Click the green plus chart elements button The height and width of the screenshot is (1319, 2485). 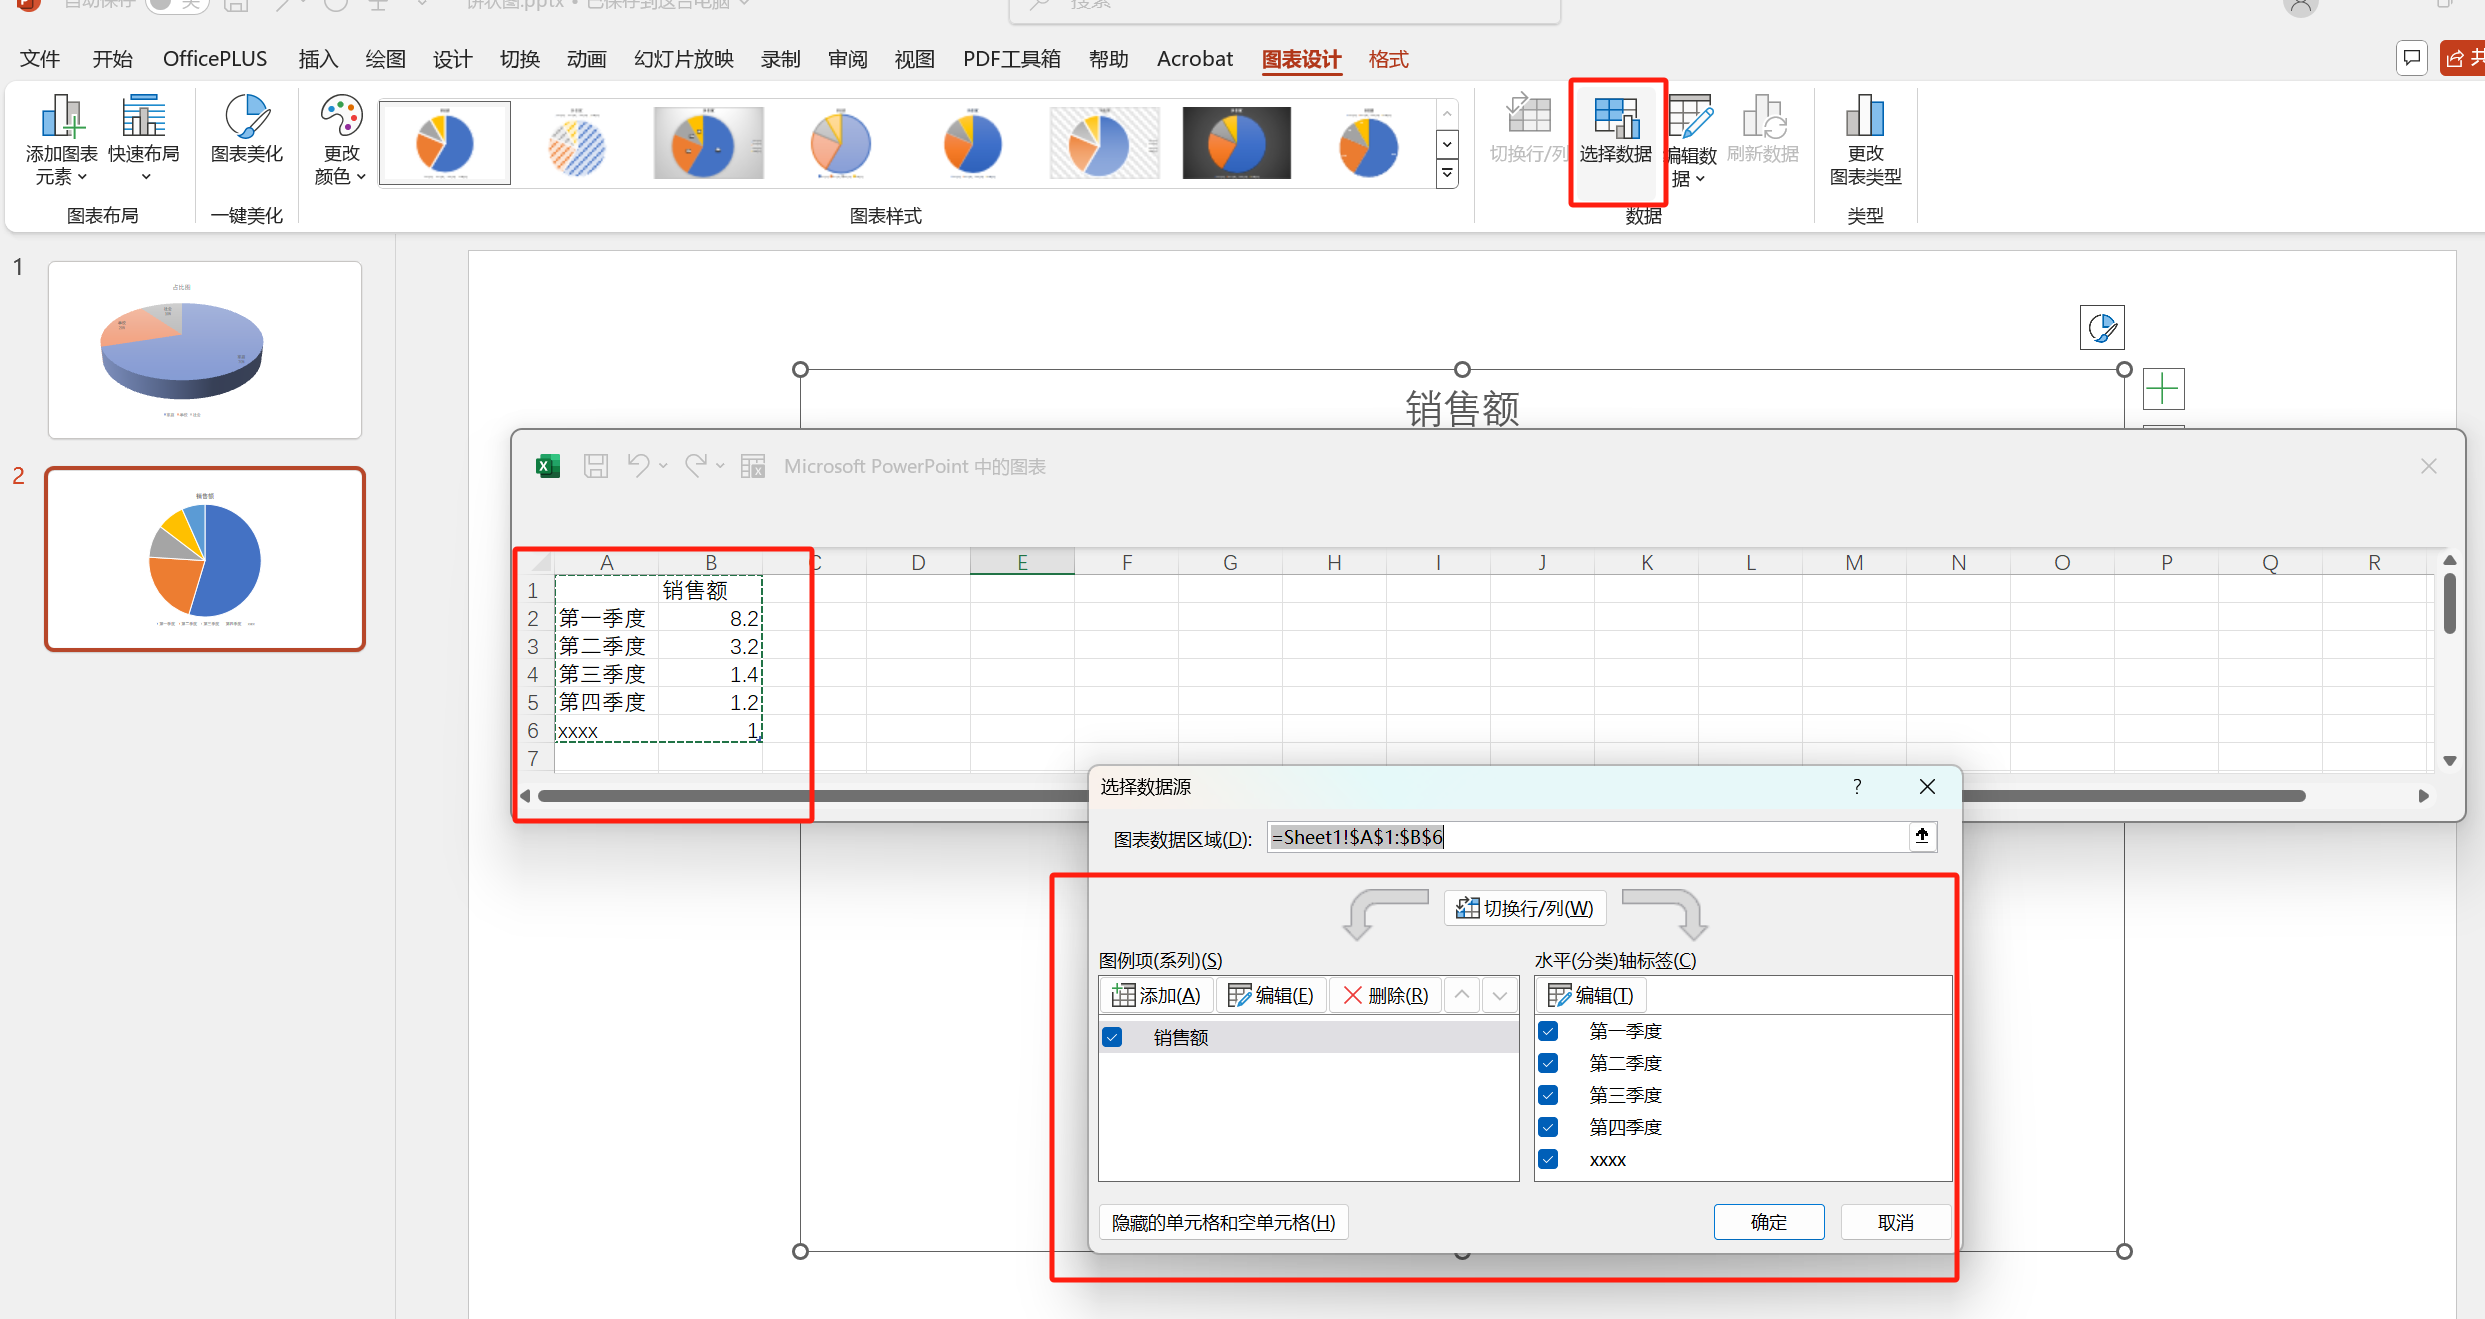click(x=2163, y=389)
